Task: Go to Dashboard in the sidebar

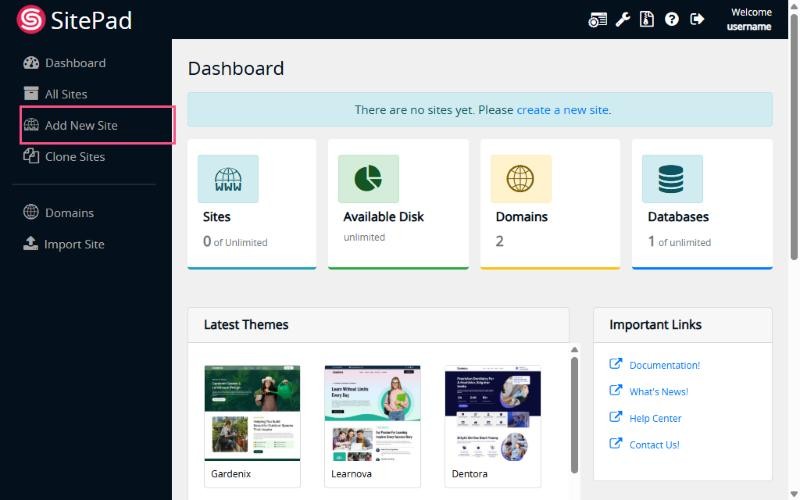Action: (75, 63)
